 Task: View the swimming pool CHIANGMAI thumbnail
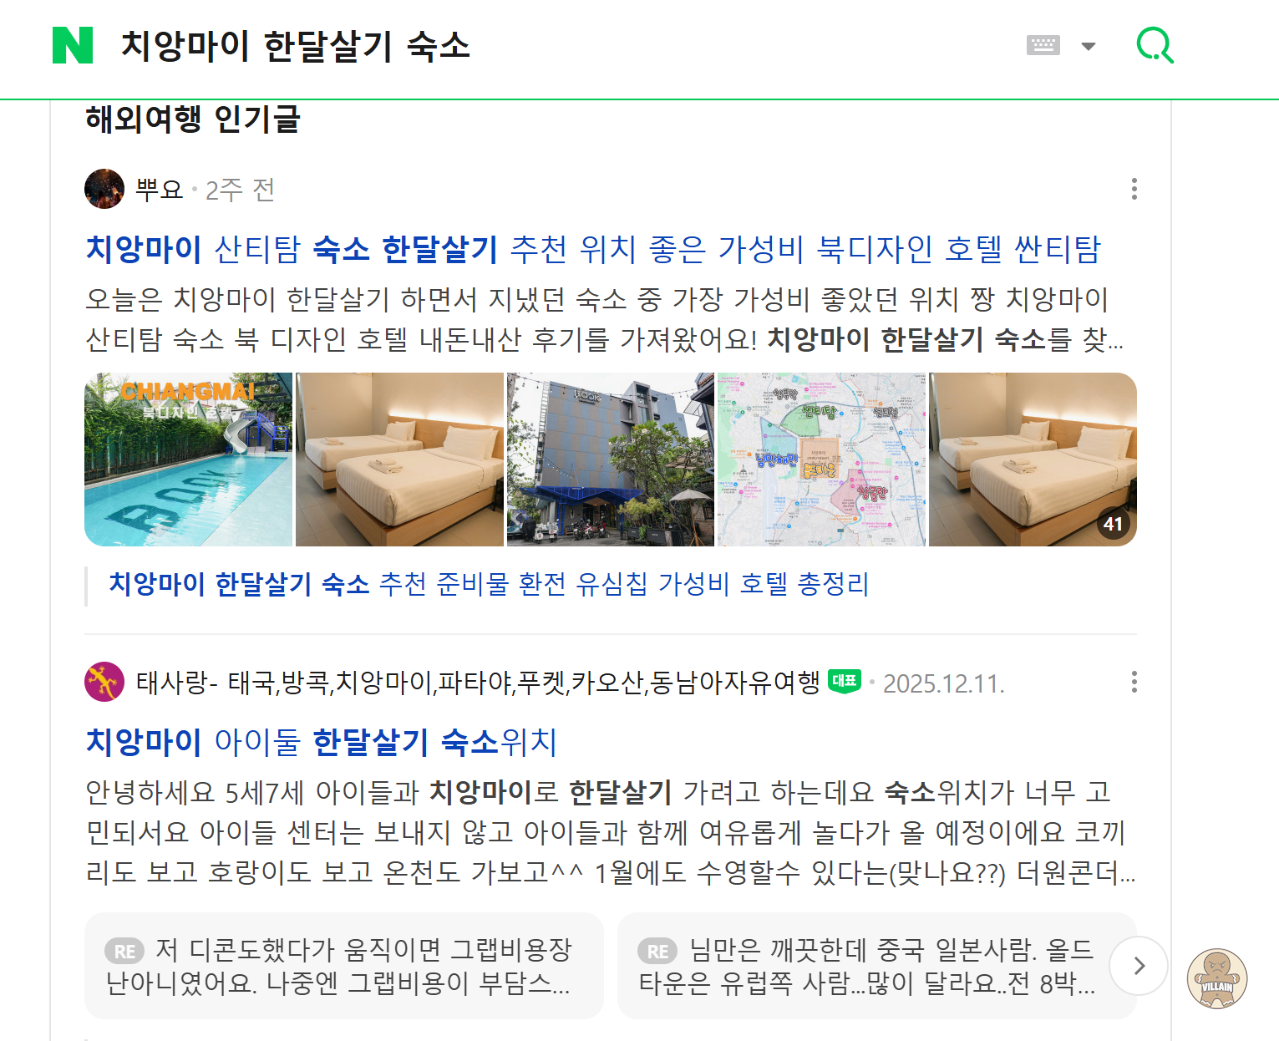[188, 460]
